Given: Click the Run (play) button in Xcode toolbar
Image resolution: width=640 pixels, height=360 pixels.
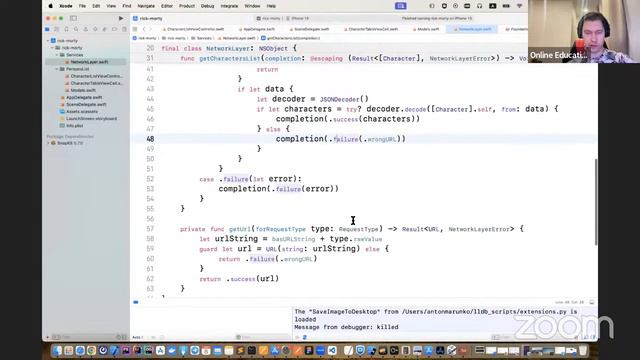Looking at the screenshot, I should coord(121,18).
